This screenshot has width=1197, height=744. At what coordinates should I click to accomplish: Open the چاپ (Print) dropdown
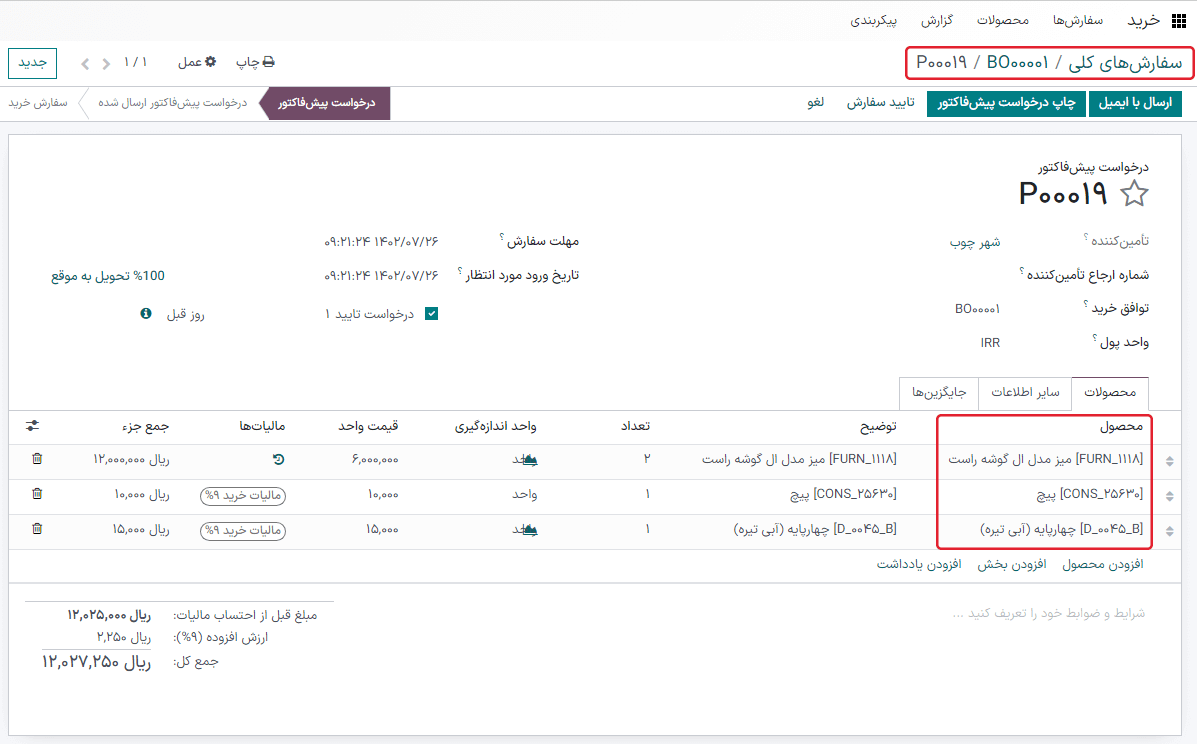tap(255, 62)
